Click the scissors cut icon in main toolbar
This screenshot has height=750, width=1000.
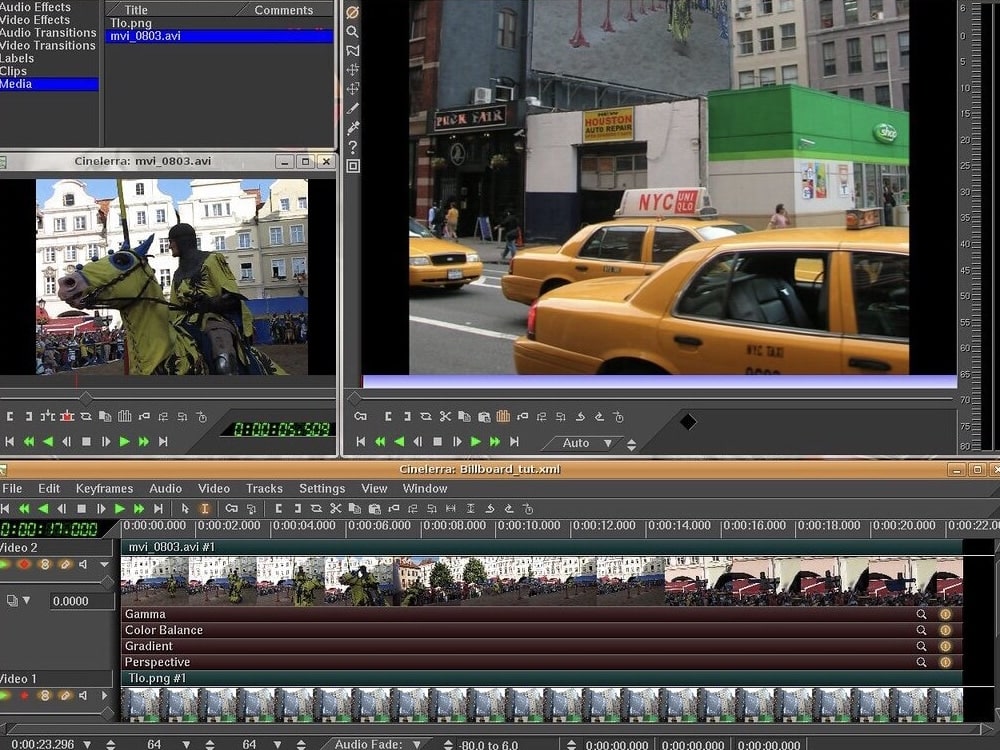(x=335, y=508)
